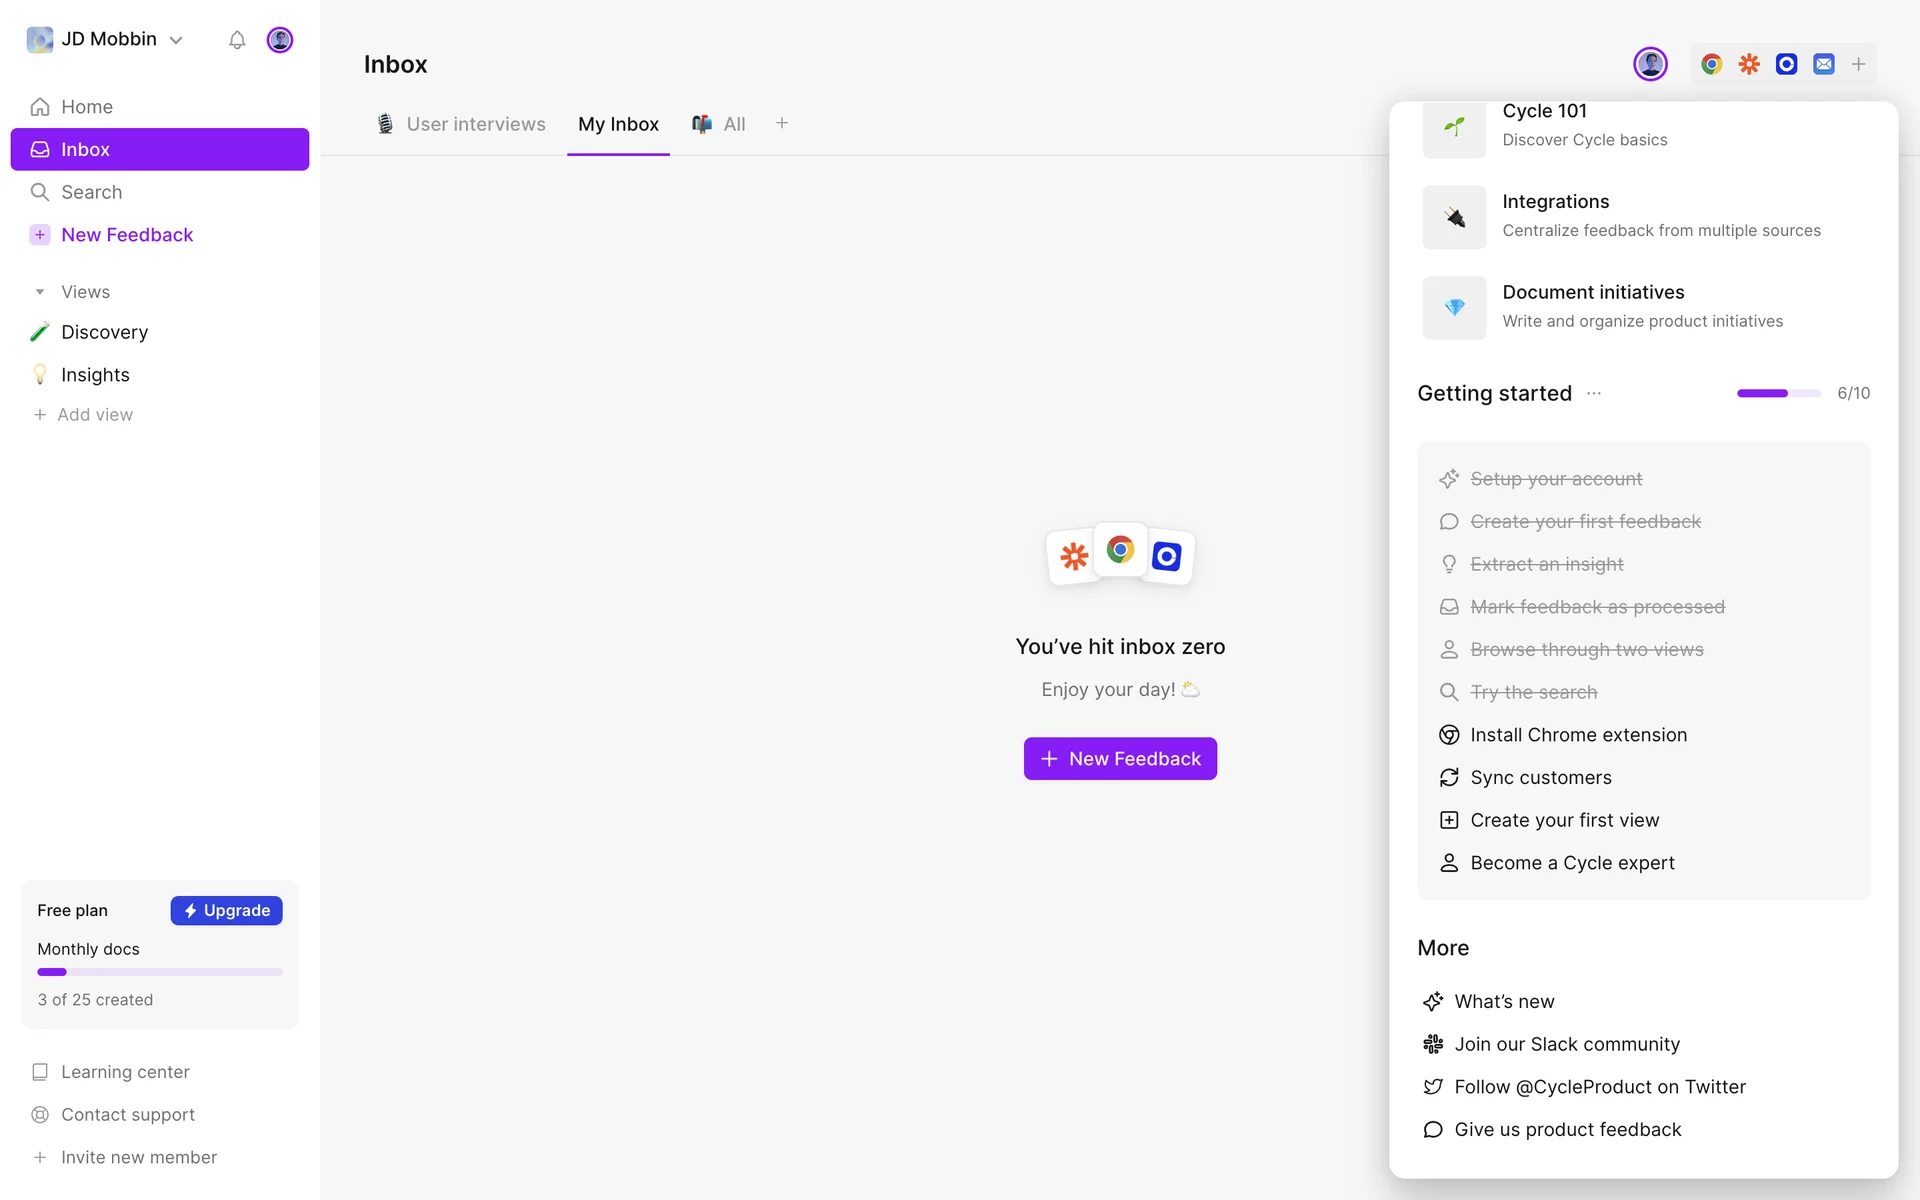Image resolution: width=1920 pixels, height=1200 pixels.
Task: Collapse the Views section
Action: coord(40,292)
